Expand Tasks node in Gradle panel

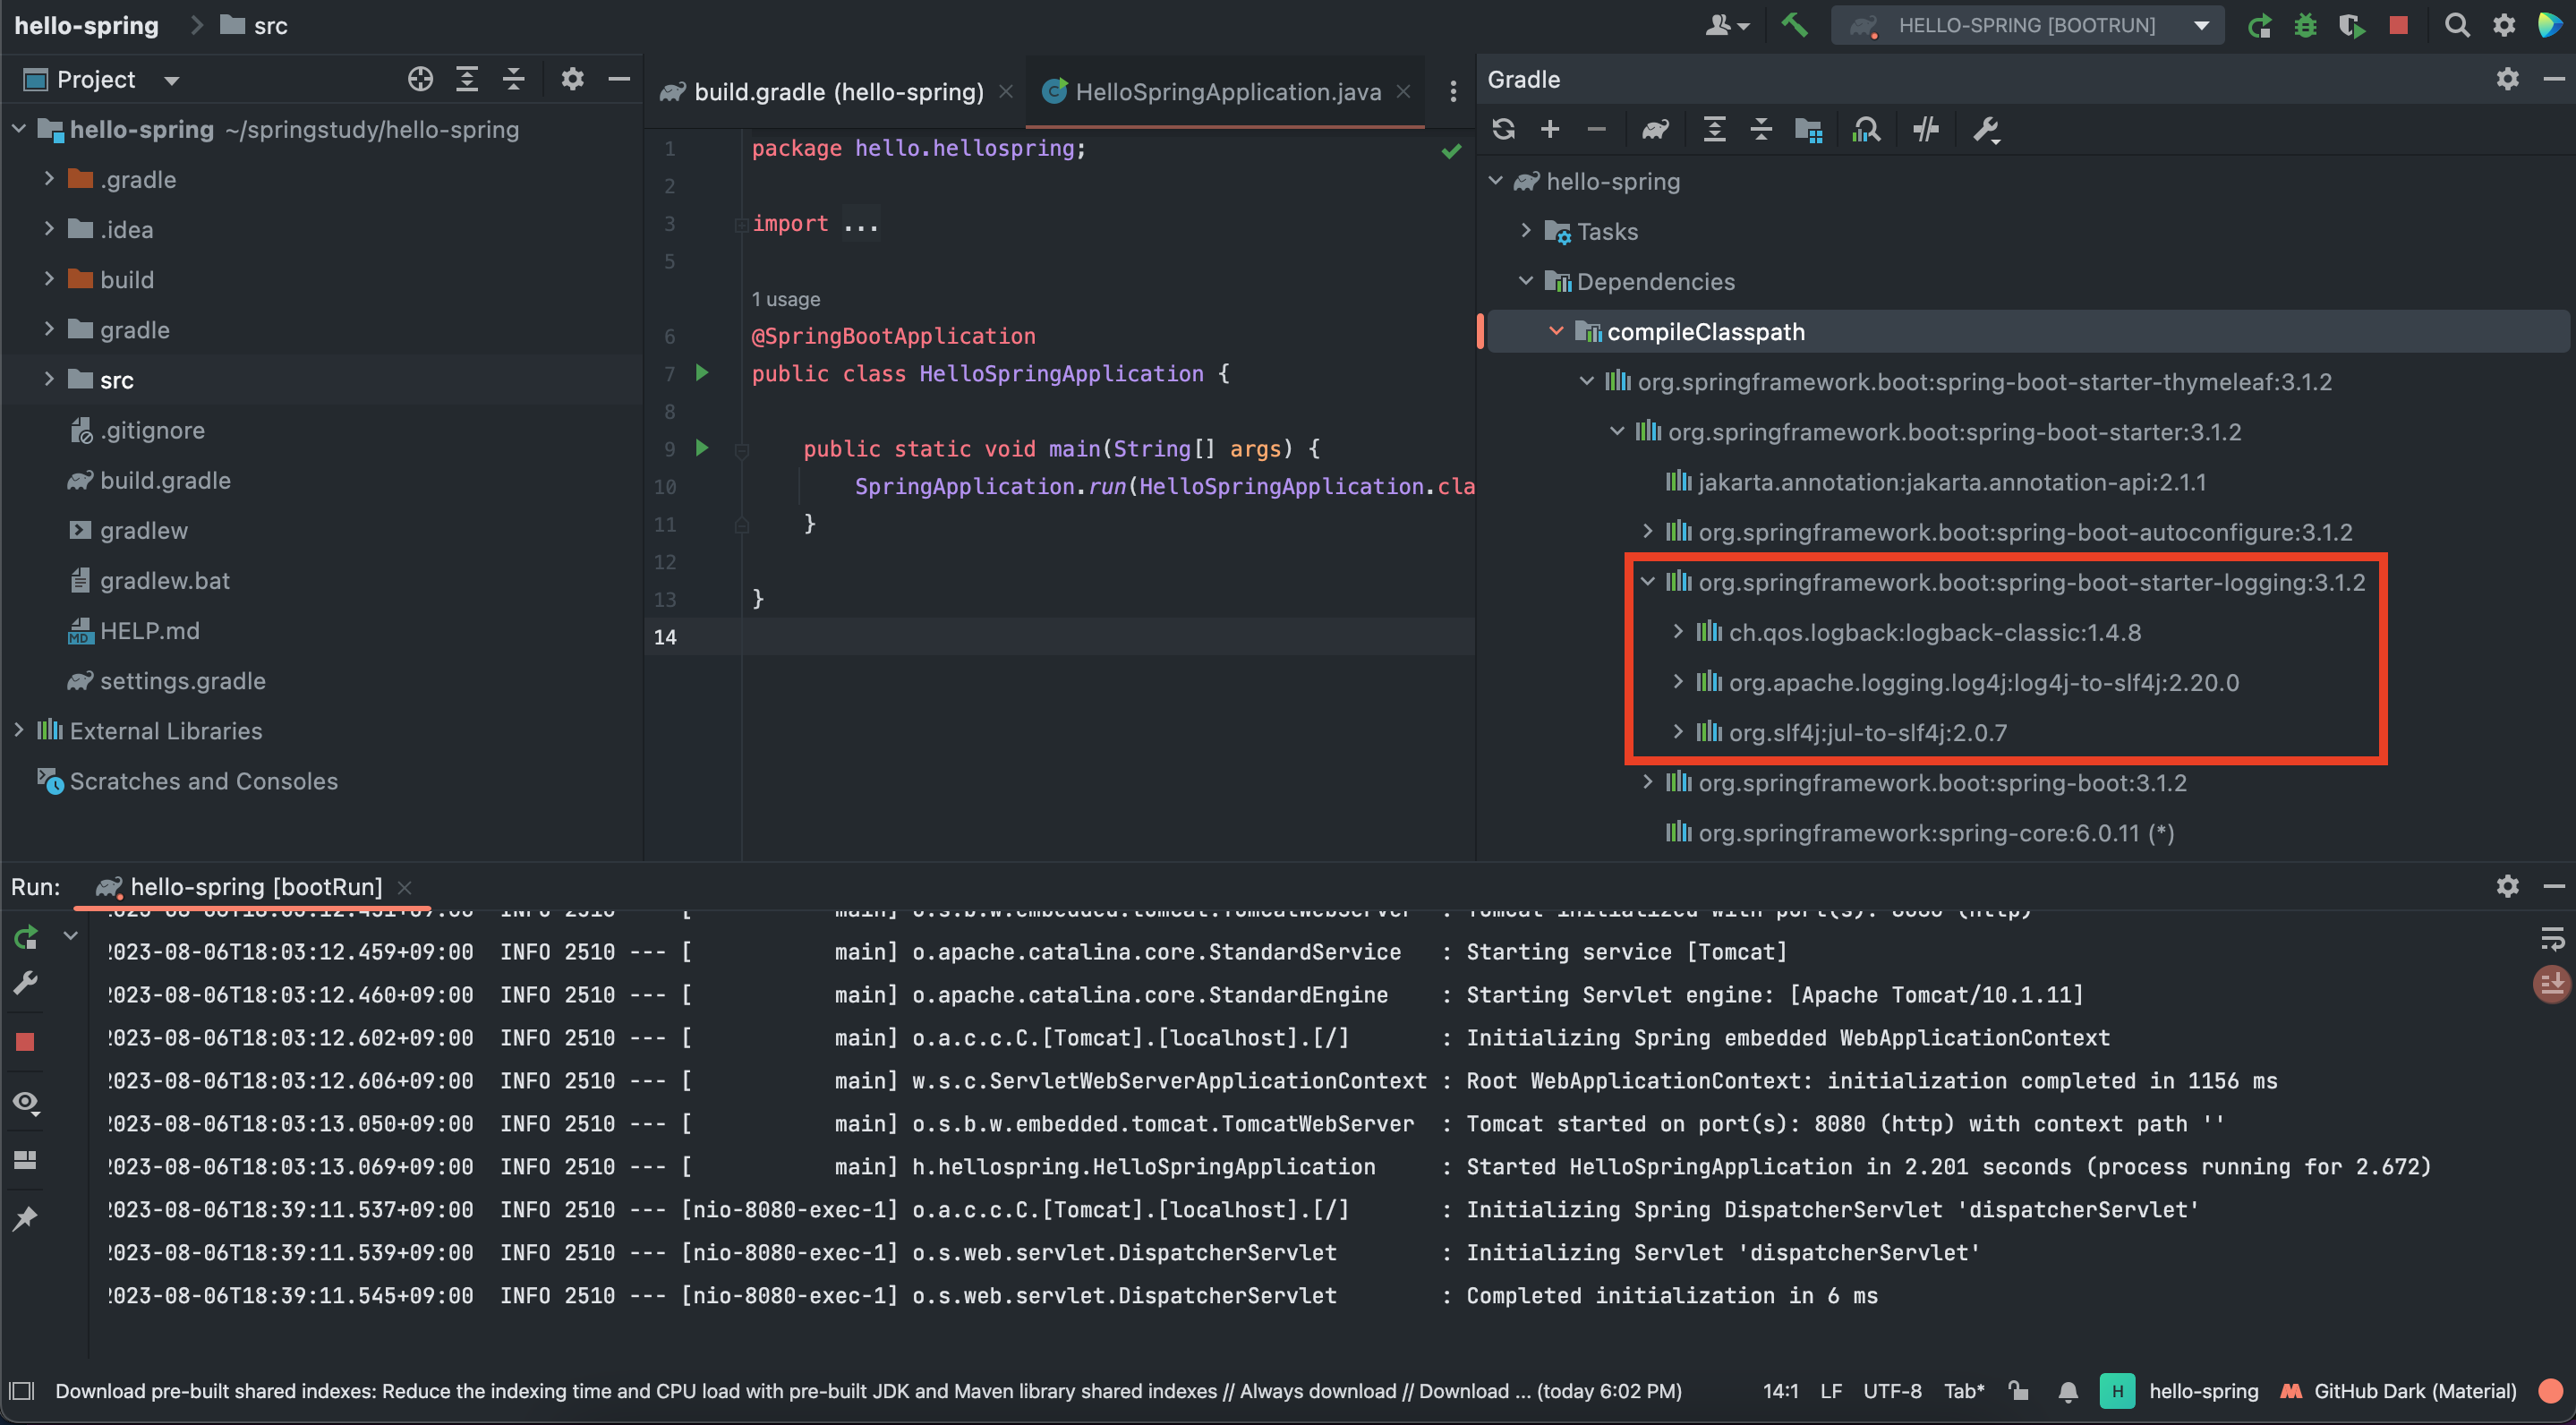[x=1526, y=231]
